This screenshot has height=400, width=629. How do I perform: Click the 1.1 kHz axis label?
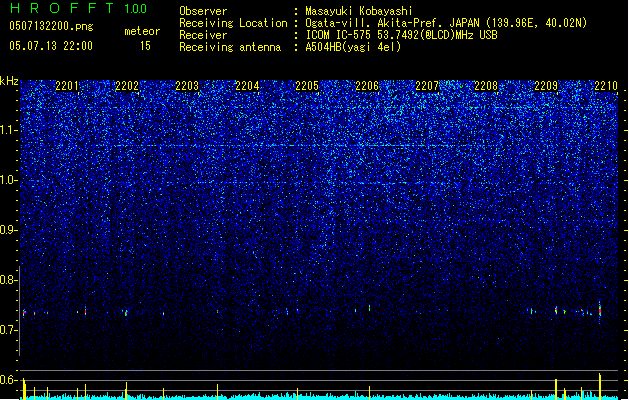click(9, 130)
